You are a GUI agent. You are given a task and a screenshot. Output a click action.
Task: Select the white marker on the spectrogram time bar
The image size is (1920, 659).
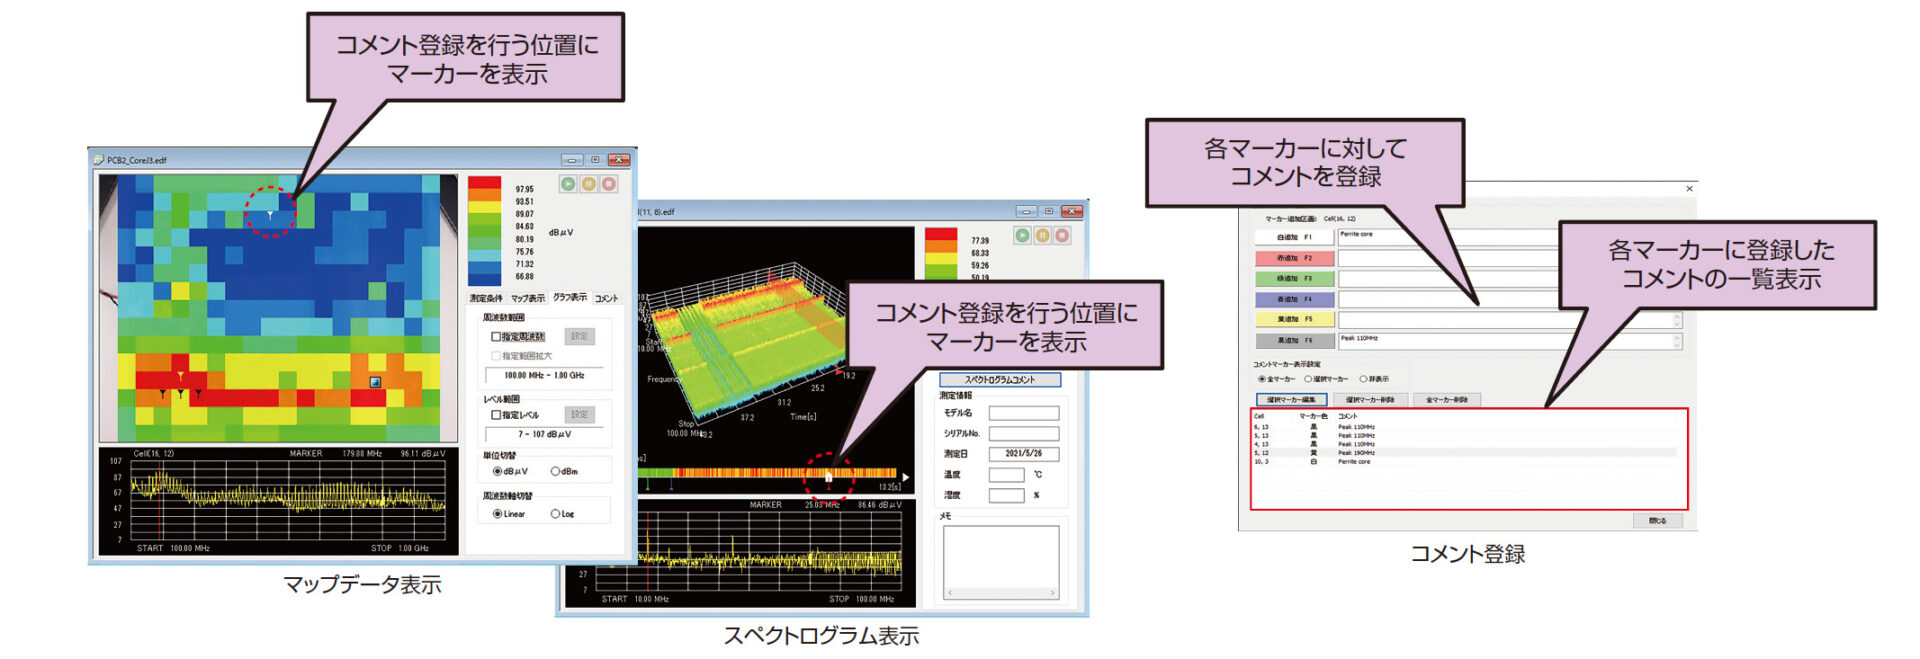(828, 477)
